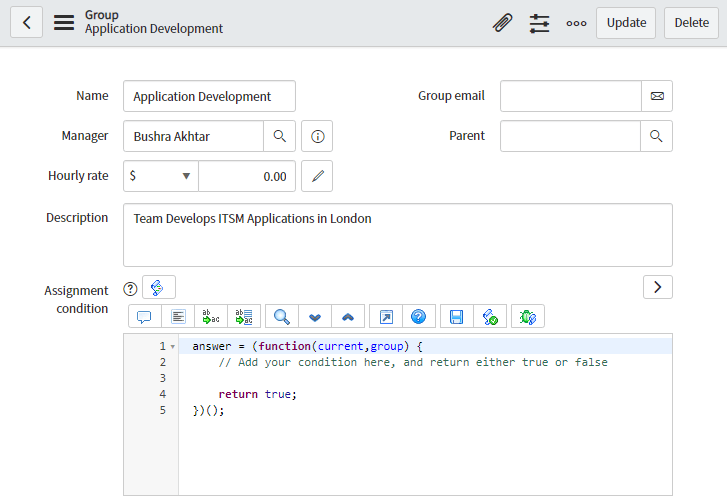
Task: Check script syntax with checkmark icon
Action: [490, 317]
